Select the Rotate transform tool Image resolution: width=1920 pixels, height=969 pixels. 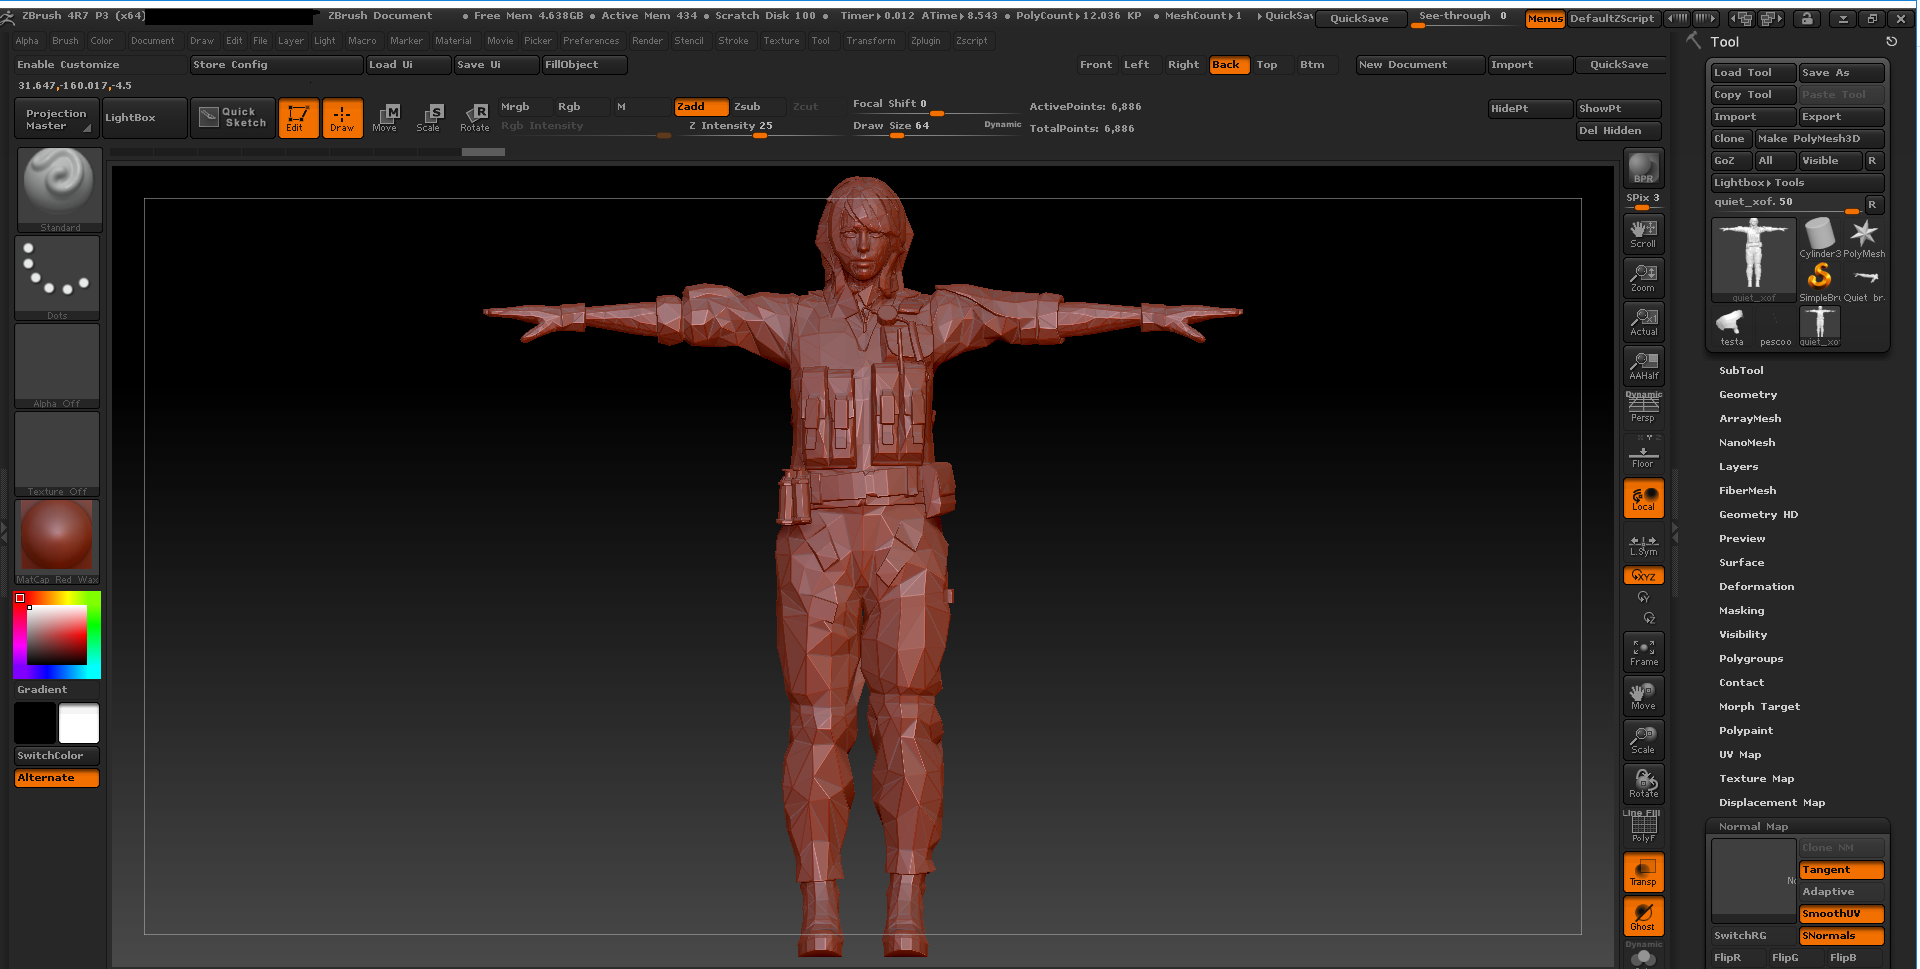[x=475, y=118]
